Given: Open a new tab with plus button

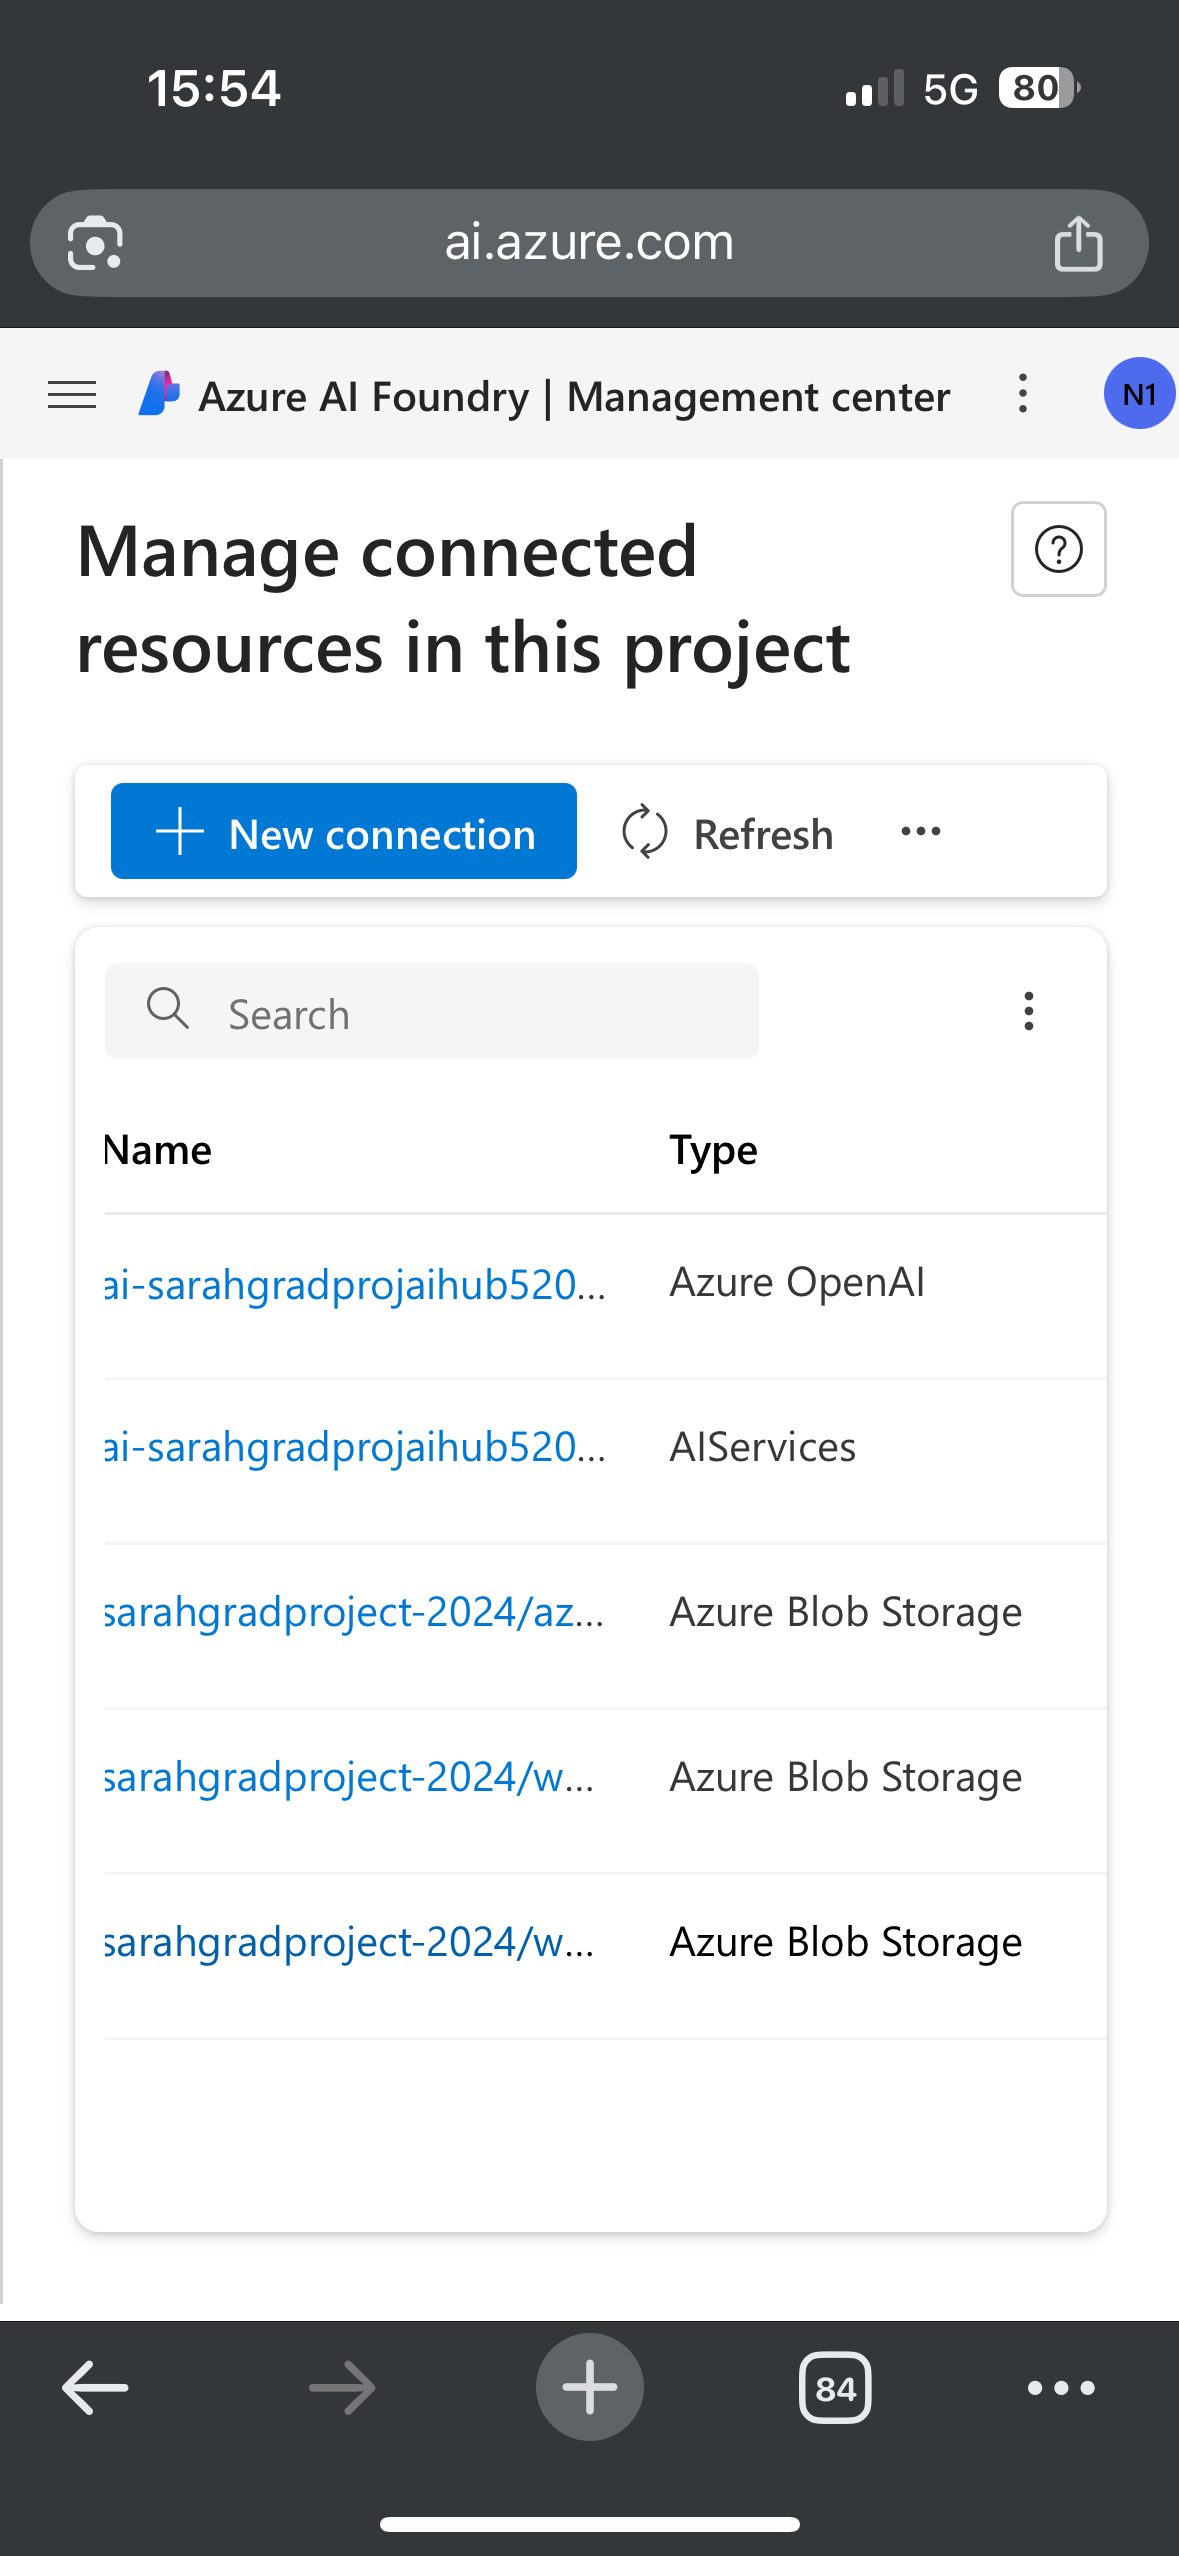Looking at the screenshot, I should (x=589, y=2387).
